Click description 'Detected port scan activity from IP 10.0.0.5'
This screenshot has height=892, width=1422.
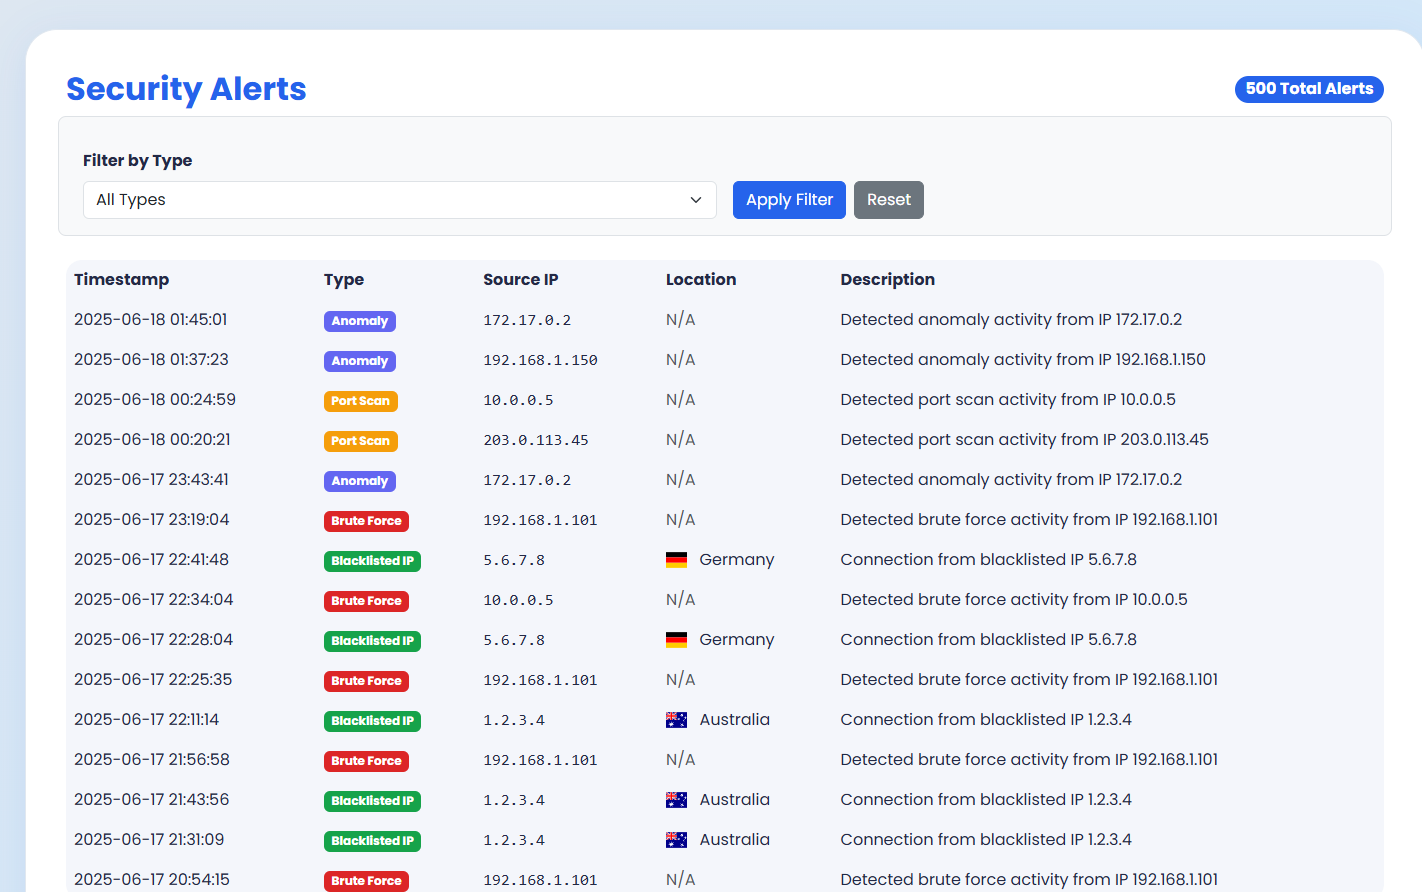coord(1008,400)
